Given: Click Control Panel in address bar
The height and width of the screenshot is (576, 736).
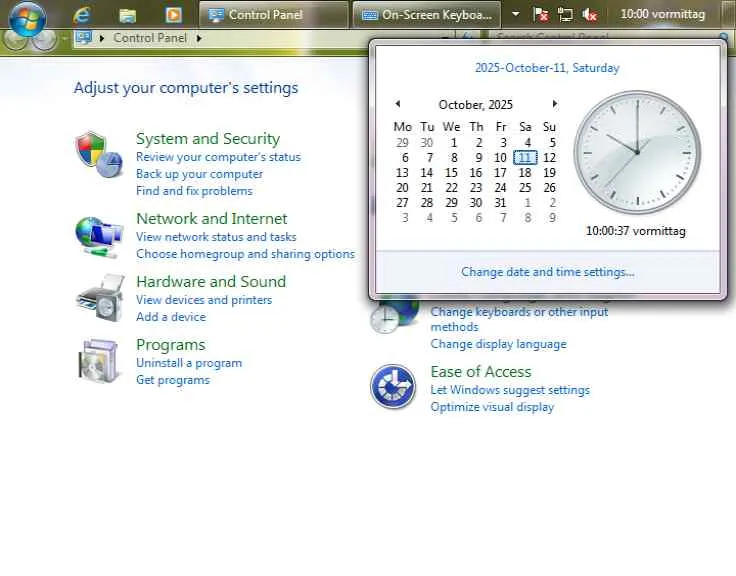Looking at the screenshot, I should click(150, 38).
